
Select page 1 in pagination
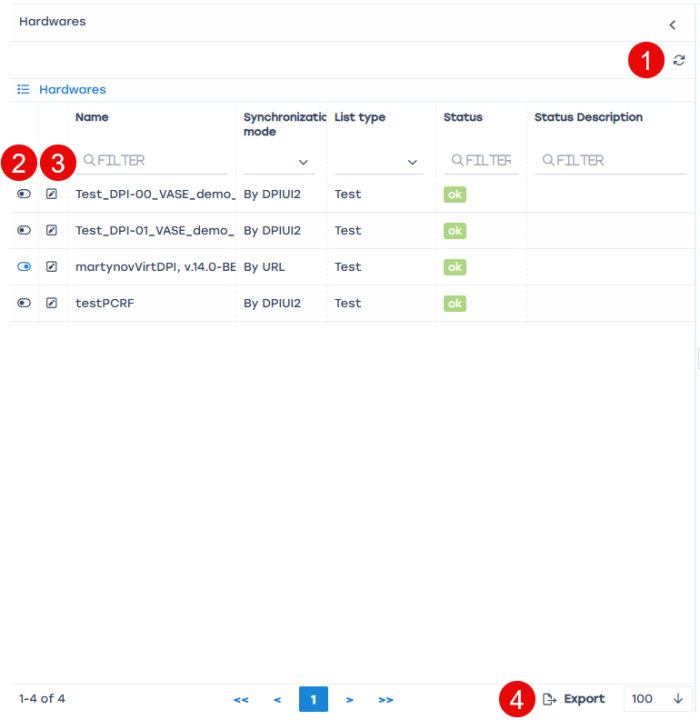pos(313,699)
